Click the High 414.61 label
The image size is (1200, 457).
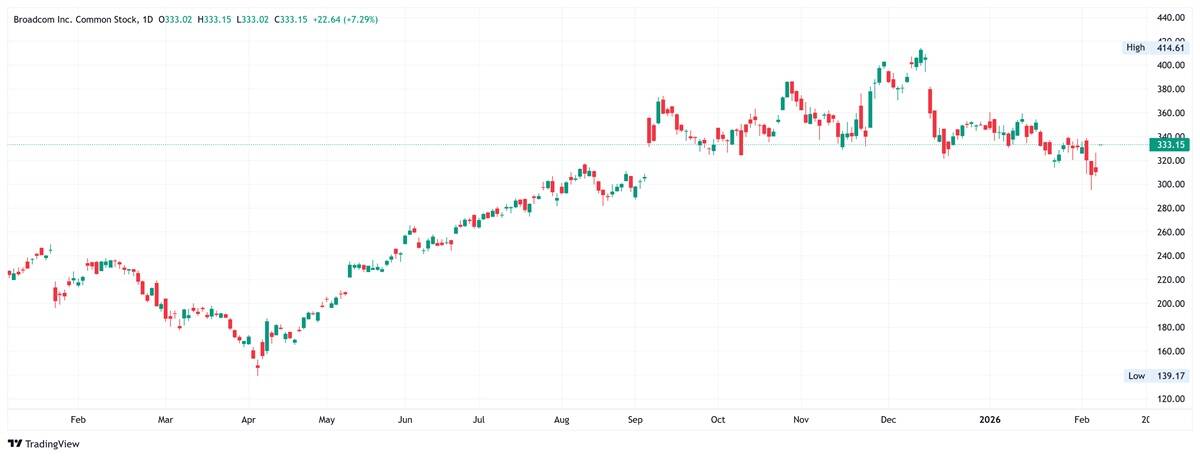pyautogui.click(x=1154, y=48)
